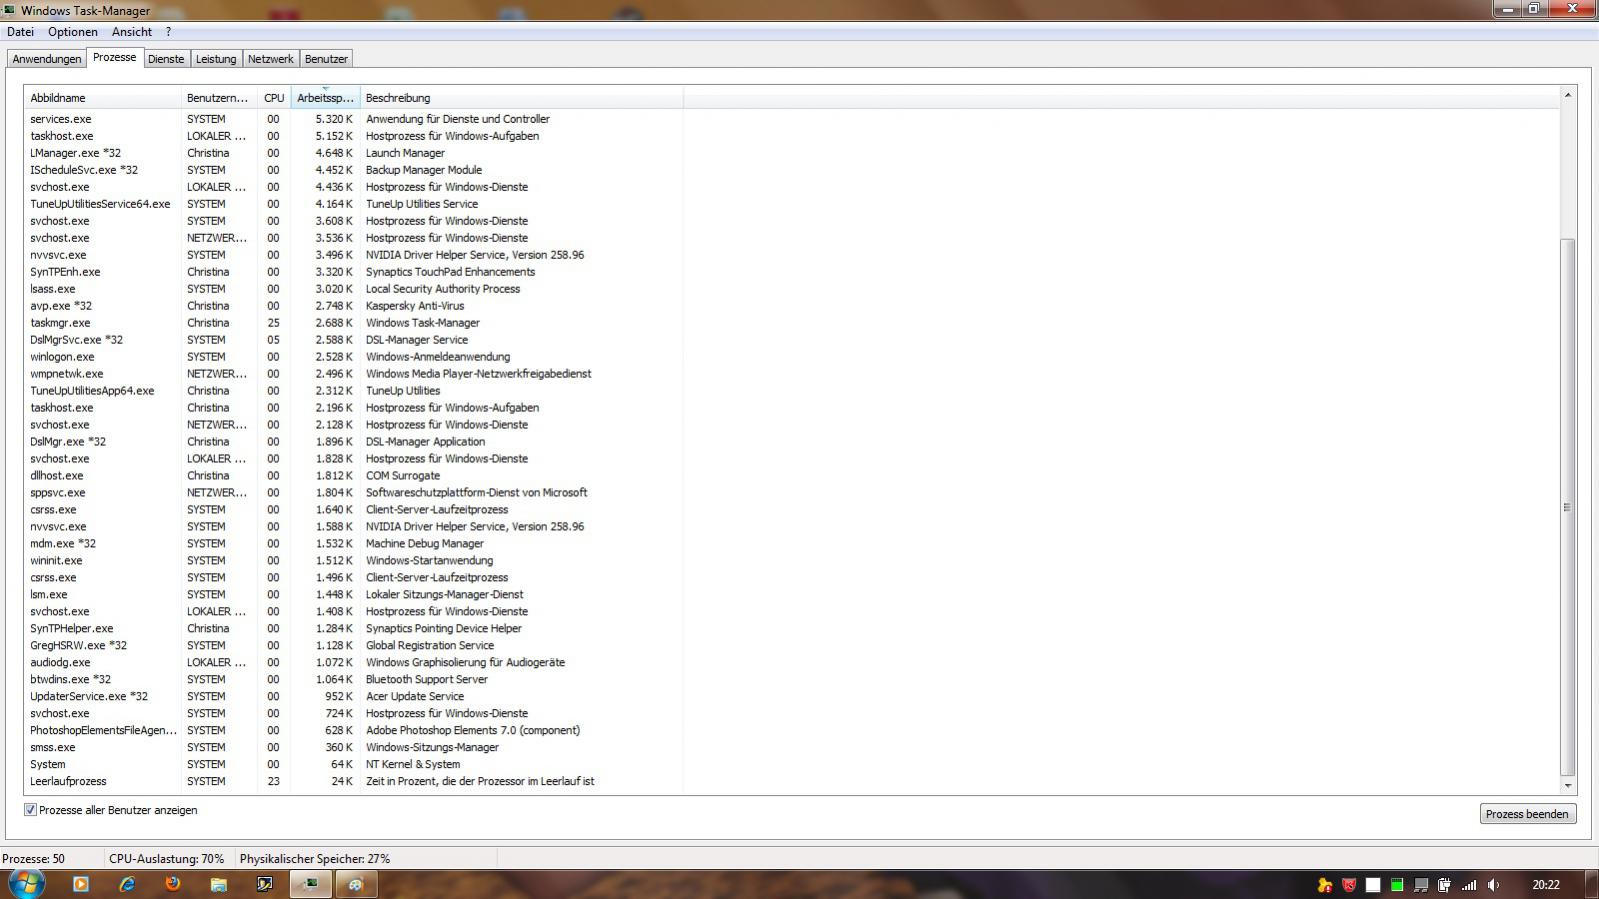
Task: Click the red Kaspersky tray icon
Action: point(1349,884)
